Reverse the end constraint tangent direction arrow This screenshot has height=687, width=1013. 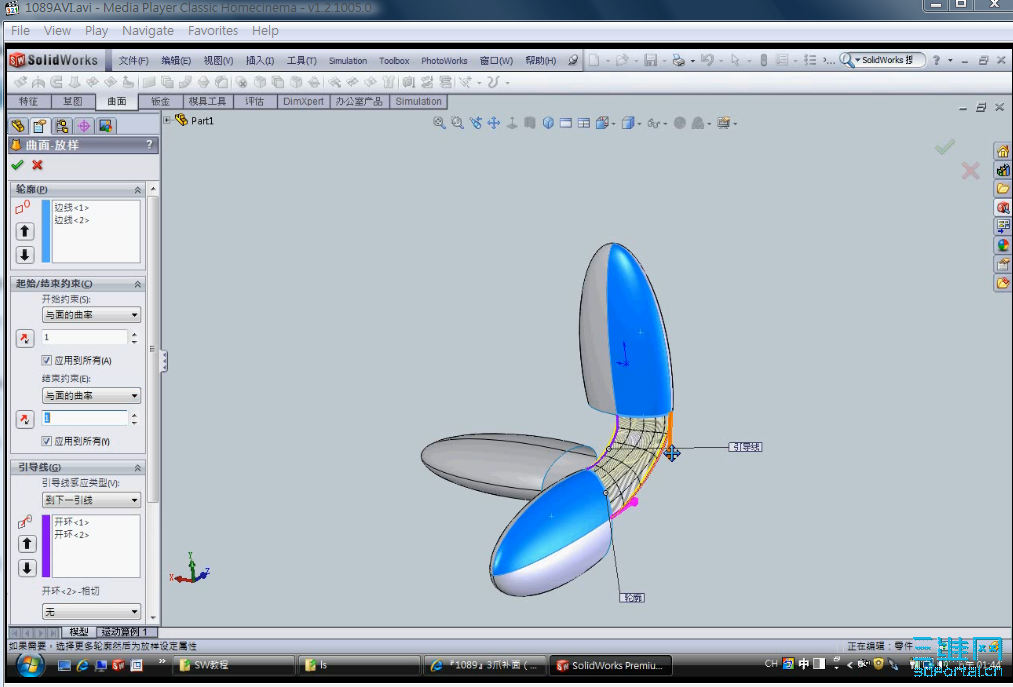25,419
